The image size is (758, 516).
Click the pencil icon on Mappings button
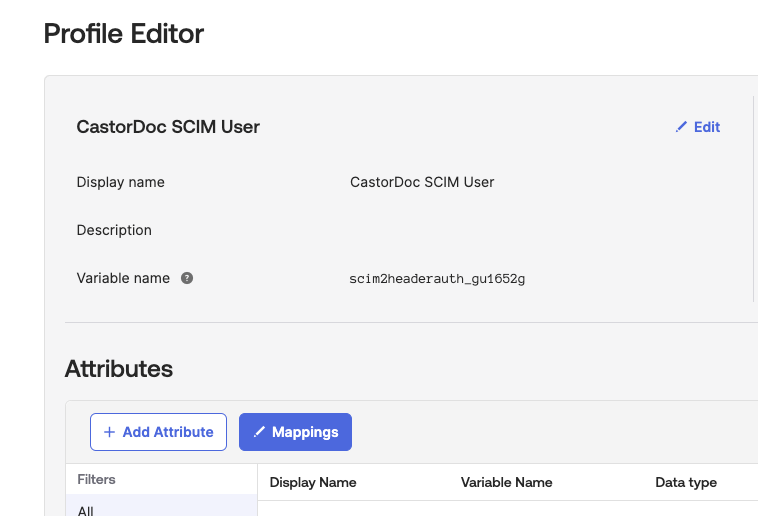coord(259,432)
